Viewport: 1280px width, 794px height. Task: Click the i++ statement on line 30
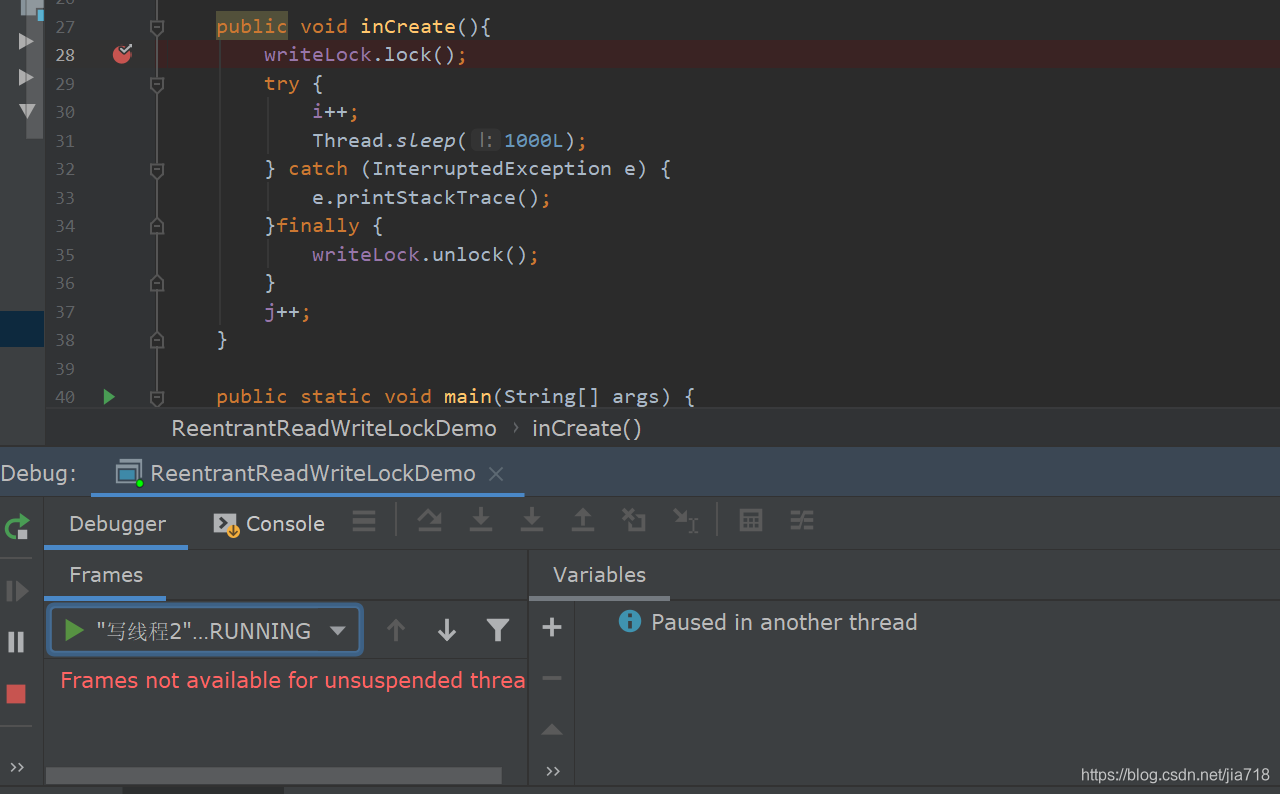335,112
